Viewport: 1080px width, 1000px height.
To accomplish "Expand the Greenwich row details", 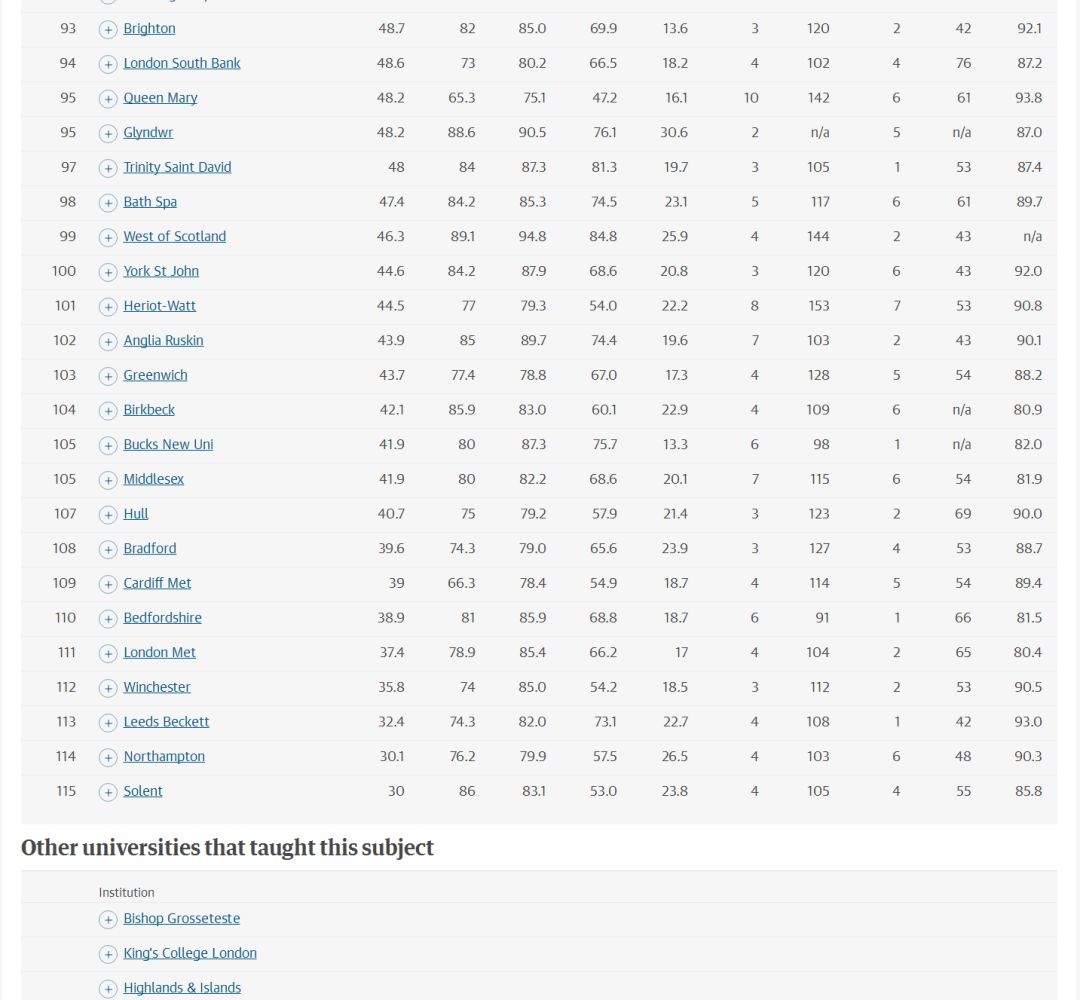I will [107, 376].
